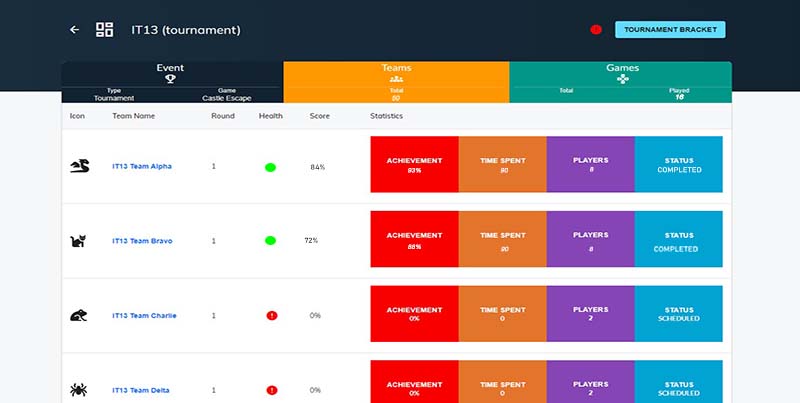This screenshot has width=800, height=403.
Task: Click Team Alpha's squirrel icon
Action: pyautogui.click(x=79, y=166)
